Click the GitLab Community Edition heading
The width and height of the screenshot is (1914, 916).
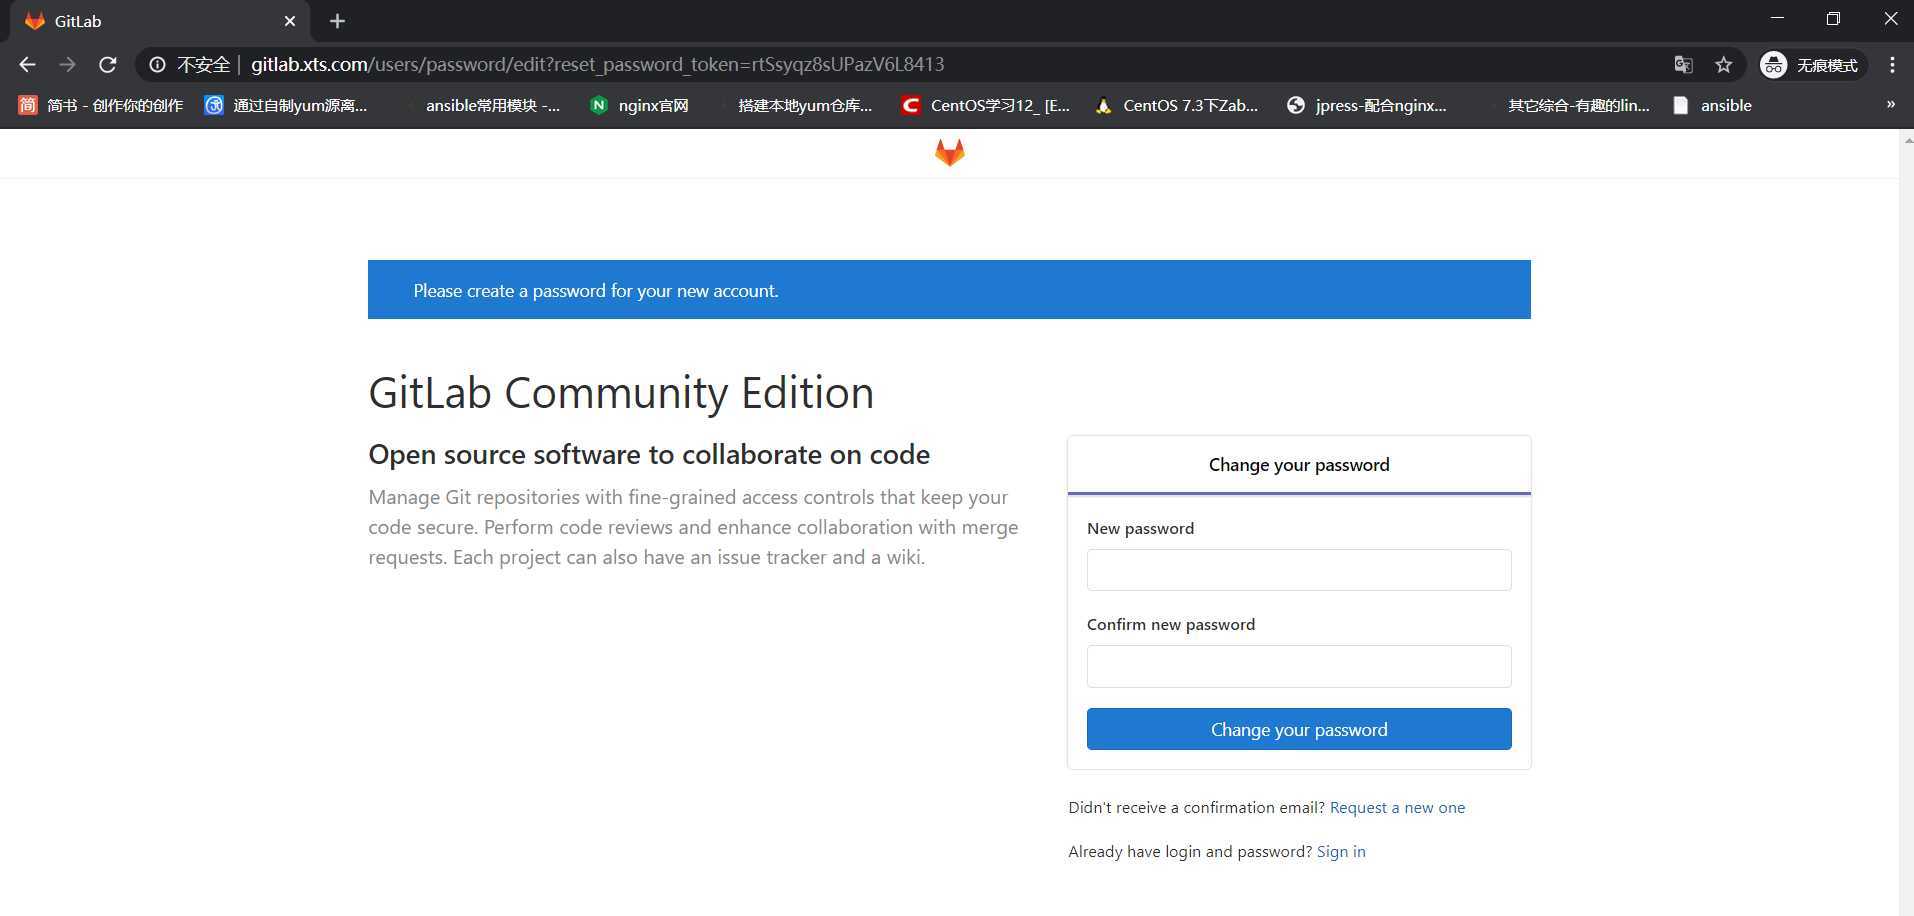click(x=621, y=393)
